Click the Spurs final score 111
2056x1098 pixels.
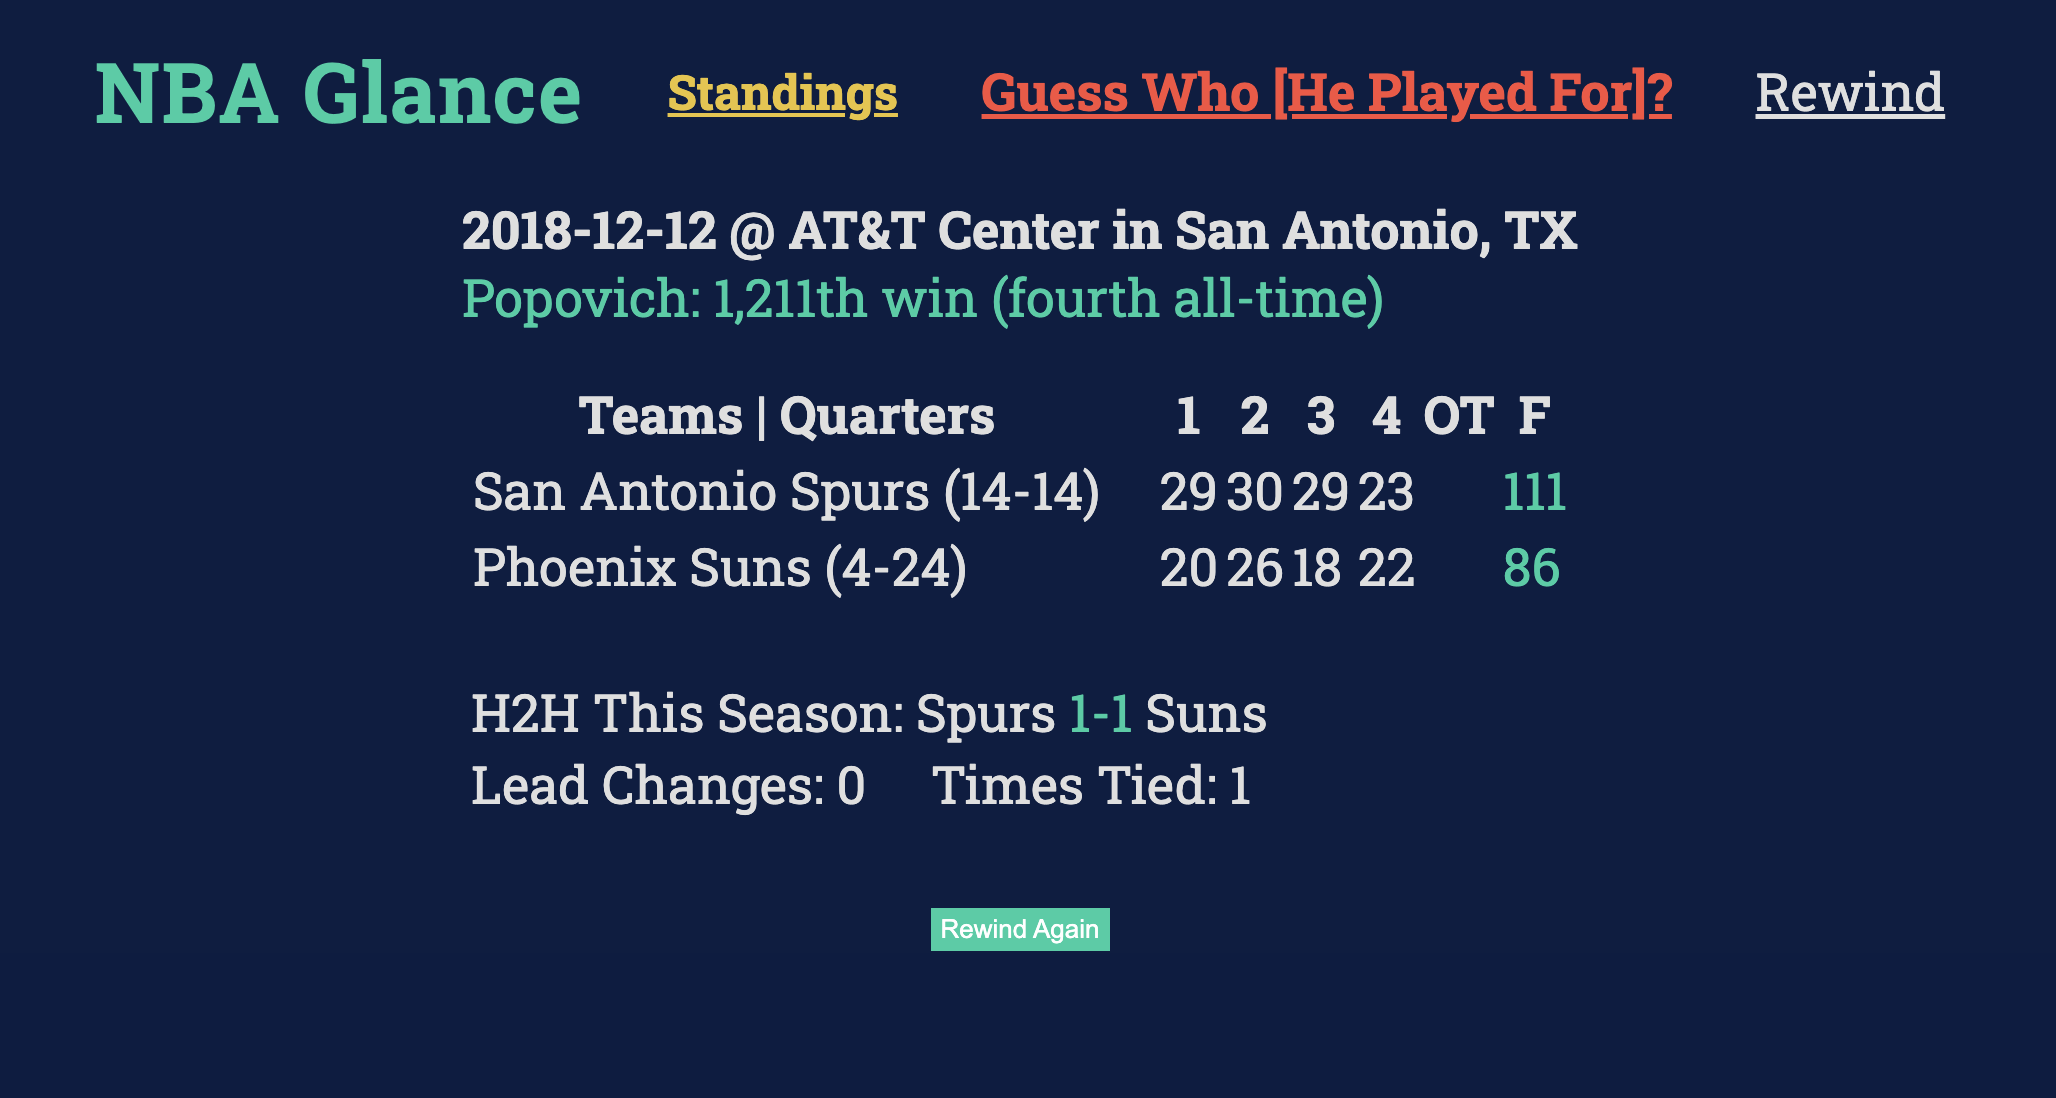(1533, 491)
